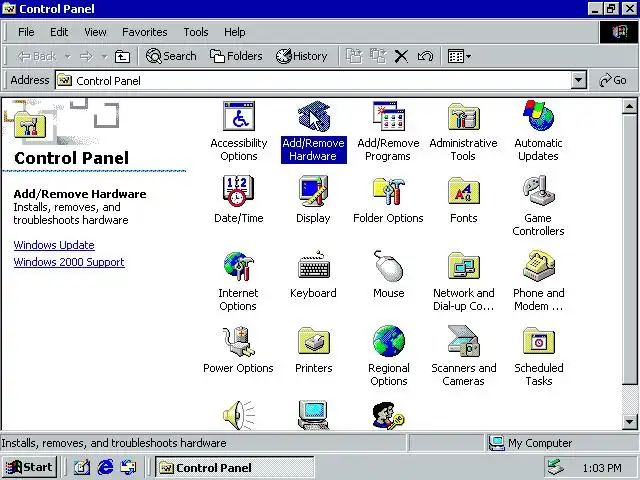640x480 pixels.
Task: Click the Forward arrow toolbar button
Action: (x=86, y=56)
